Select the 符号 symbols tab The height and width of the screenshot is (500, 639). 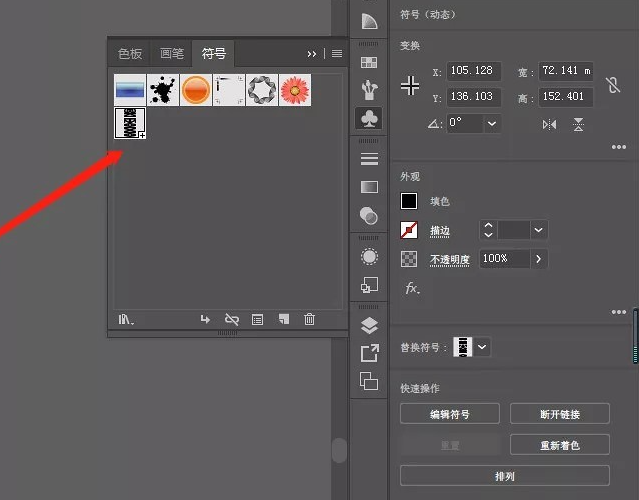[214, 53]
